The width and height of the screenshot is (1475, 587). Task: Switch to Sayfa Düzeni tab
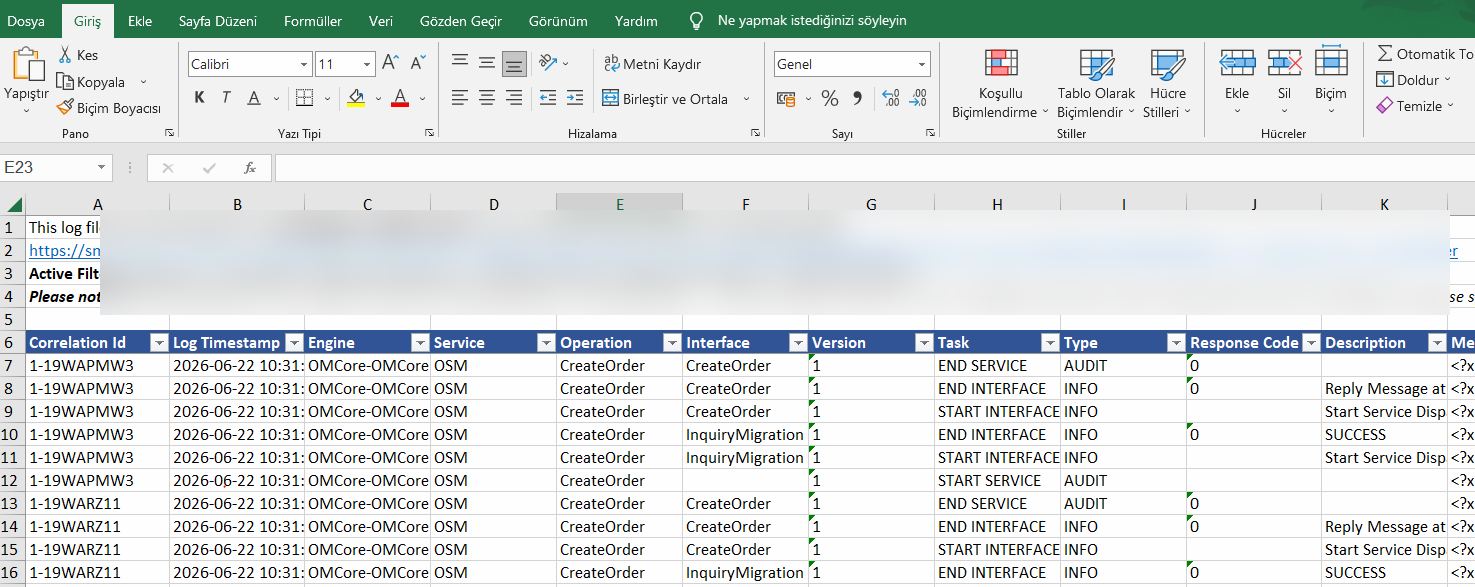(x=218, y=20)
